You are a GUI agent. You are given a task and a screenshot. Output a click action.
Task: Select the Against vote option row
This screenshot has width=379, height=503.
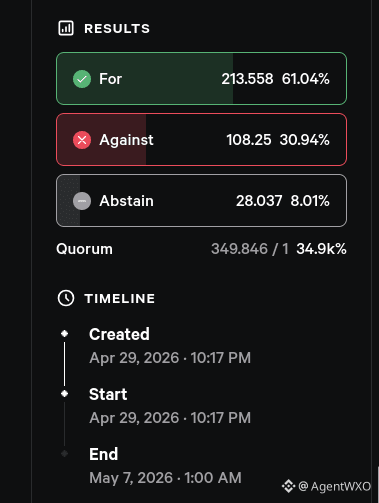[202, 140]
